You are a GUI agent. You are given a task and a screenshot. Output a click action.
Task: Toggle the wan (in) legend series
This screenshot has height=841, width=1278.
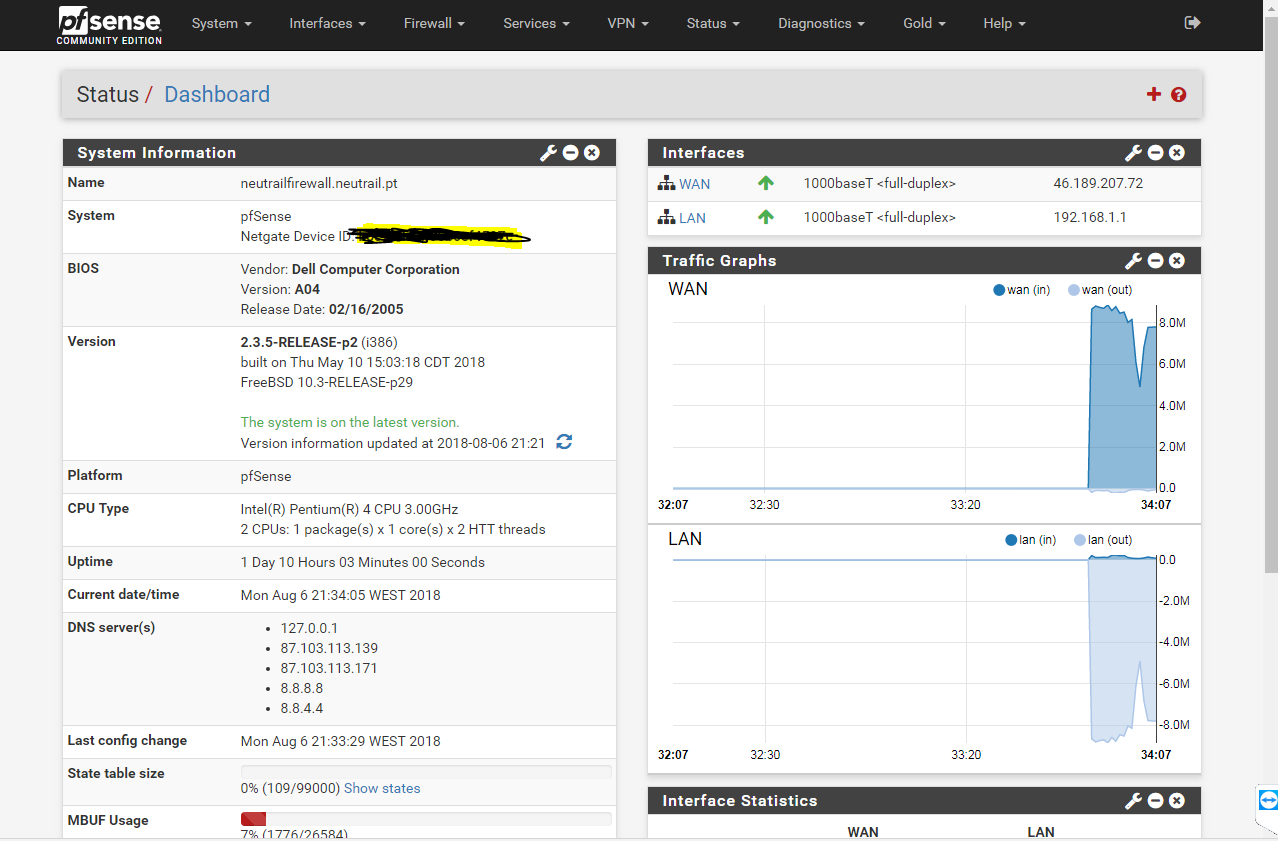point(1021,290)
